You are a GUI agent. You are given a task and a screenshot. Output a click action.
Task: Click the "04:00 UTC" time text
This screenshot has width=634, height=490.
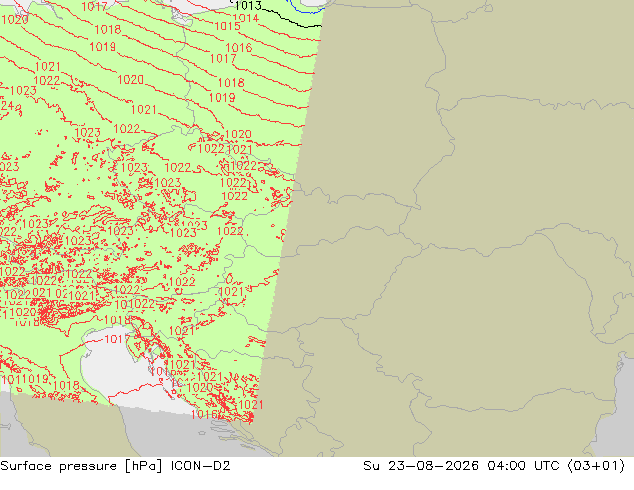[523, 466]
